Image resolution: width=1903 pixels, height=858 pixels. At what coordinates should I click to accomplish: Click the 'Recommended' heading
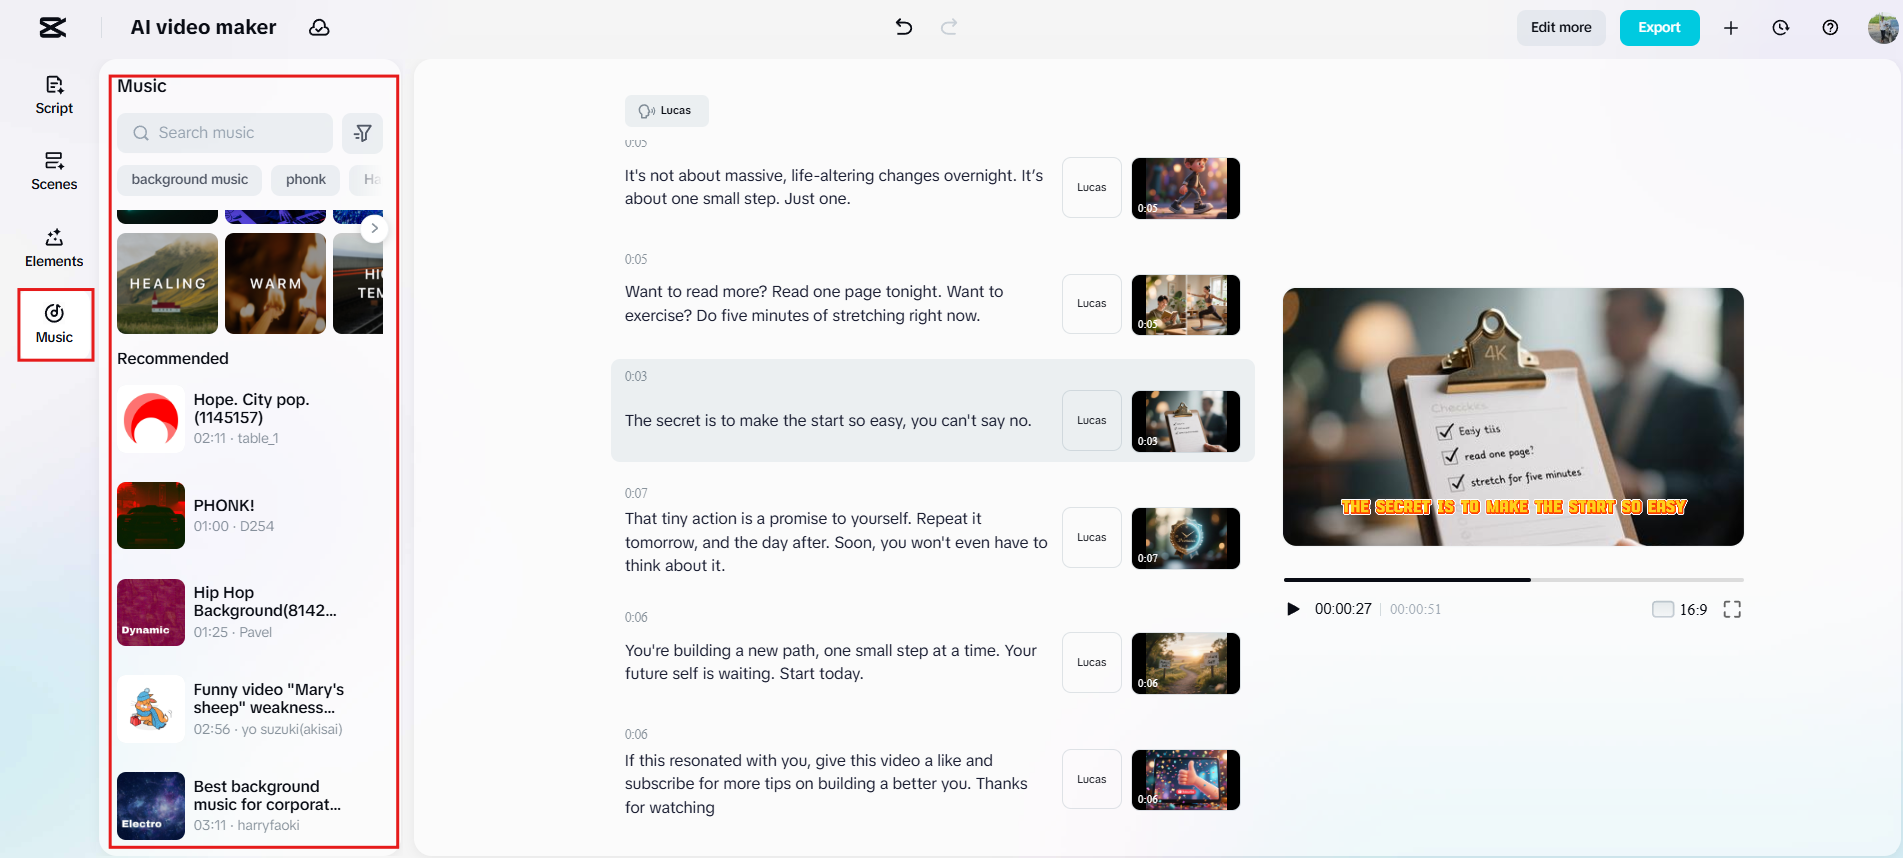pos(173,359)
